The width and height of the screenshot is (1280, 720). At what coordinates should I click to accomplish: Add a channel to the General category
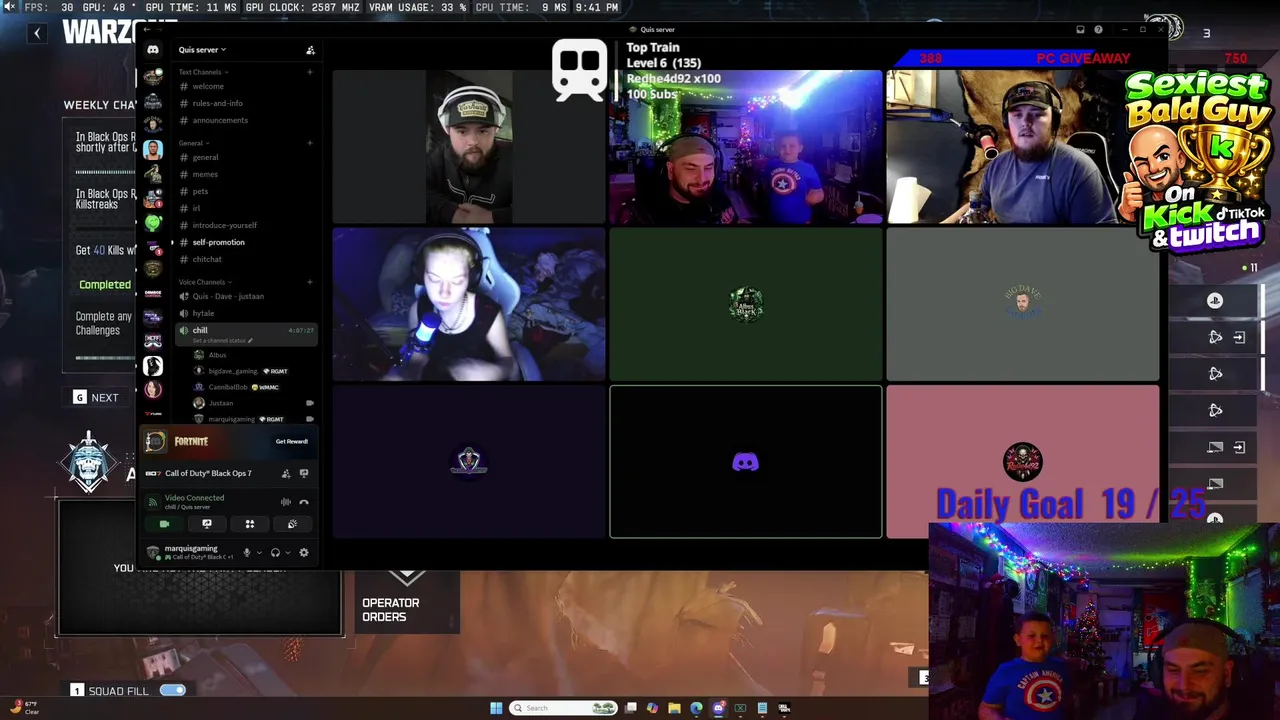click(x=309, y=143)
